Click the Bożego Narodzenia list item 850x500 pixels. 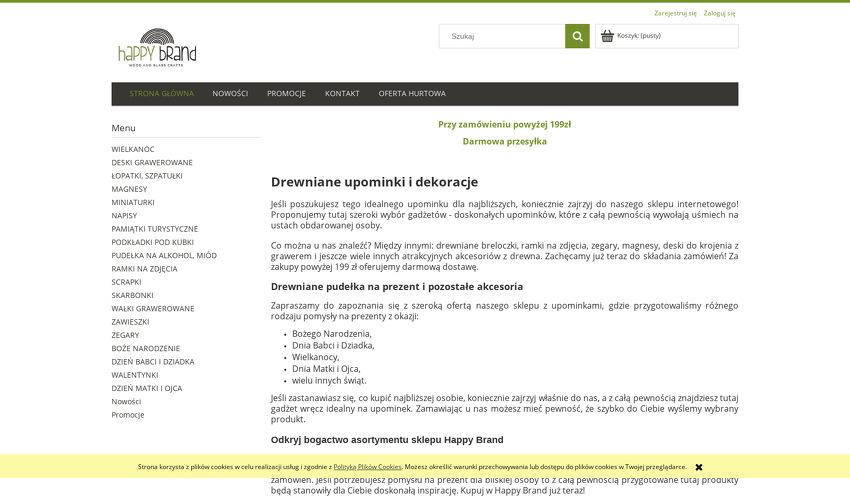click(332, 334)
